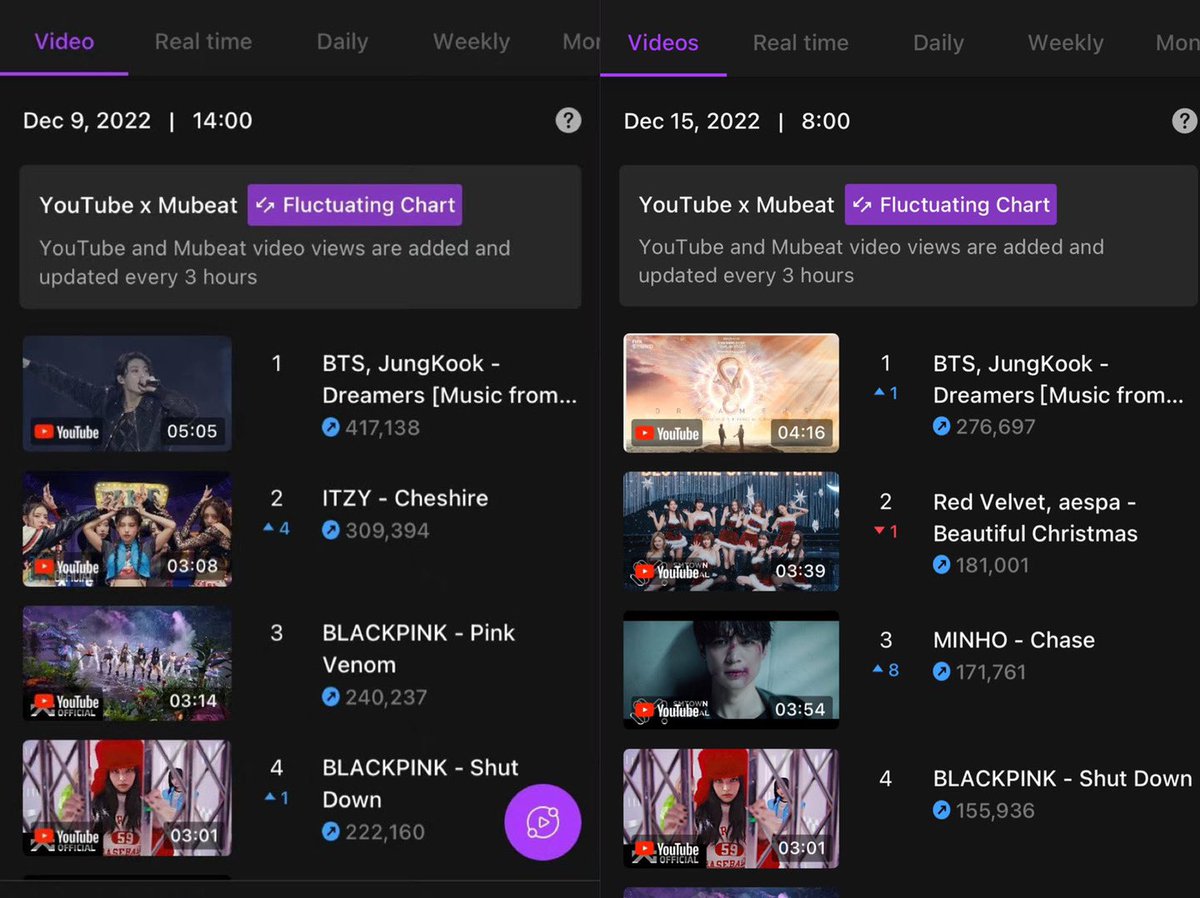The image size is (1200, 898).
Task: Open right Shut Down thumbnail
Action: pyautogui.click(x=731, y=808)
